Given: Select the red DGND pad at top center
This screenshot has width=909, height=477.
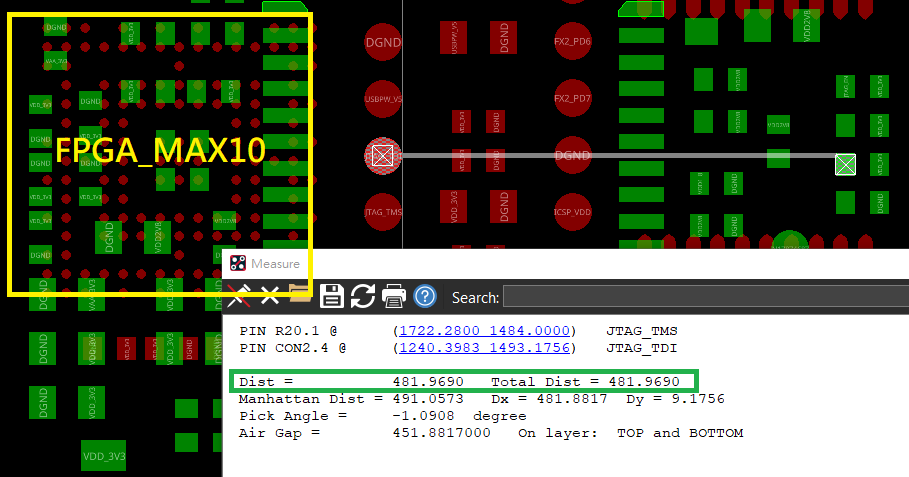Looking at the screenshot, I should pos(383,42).
